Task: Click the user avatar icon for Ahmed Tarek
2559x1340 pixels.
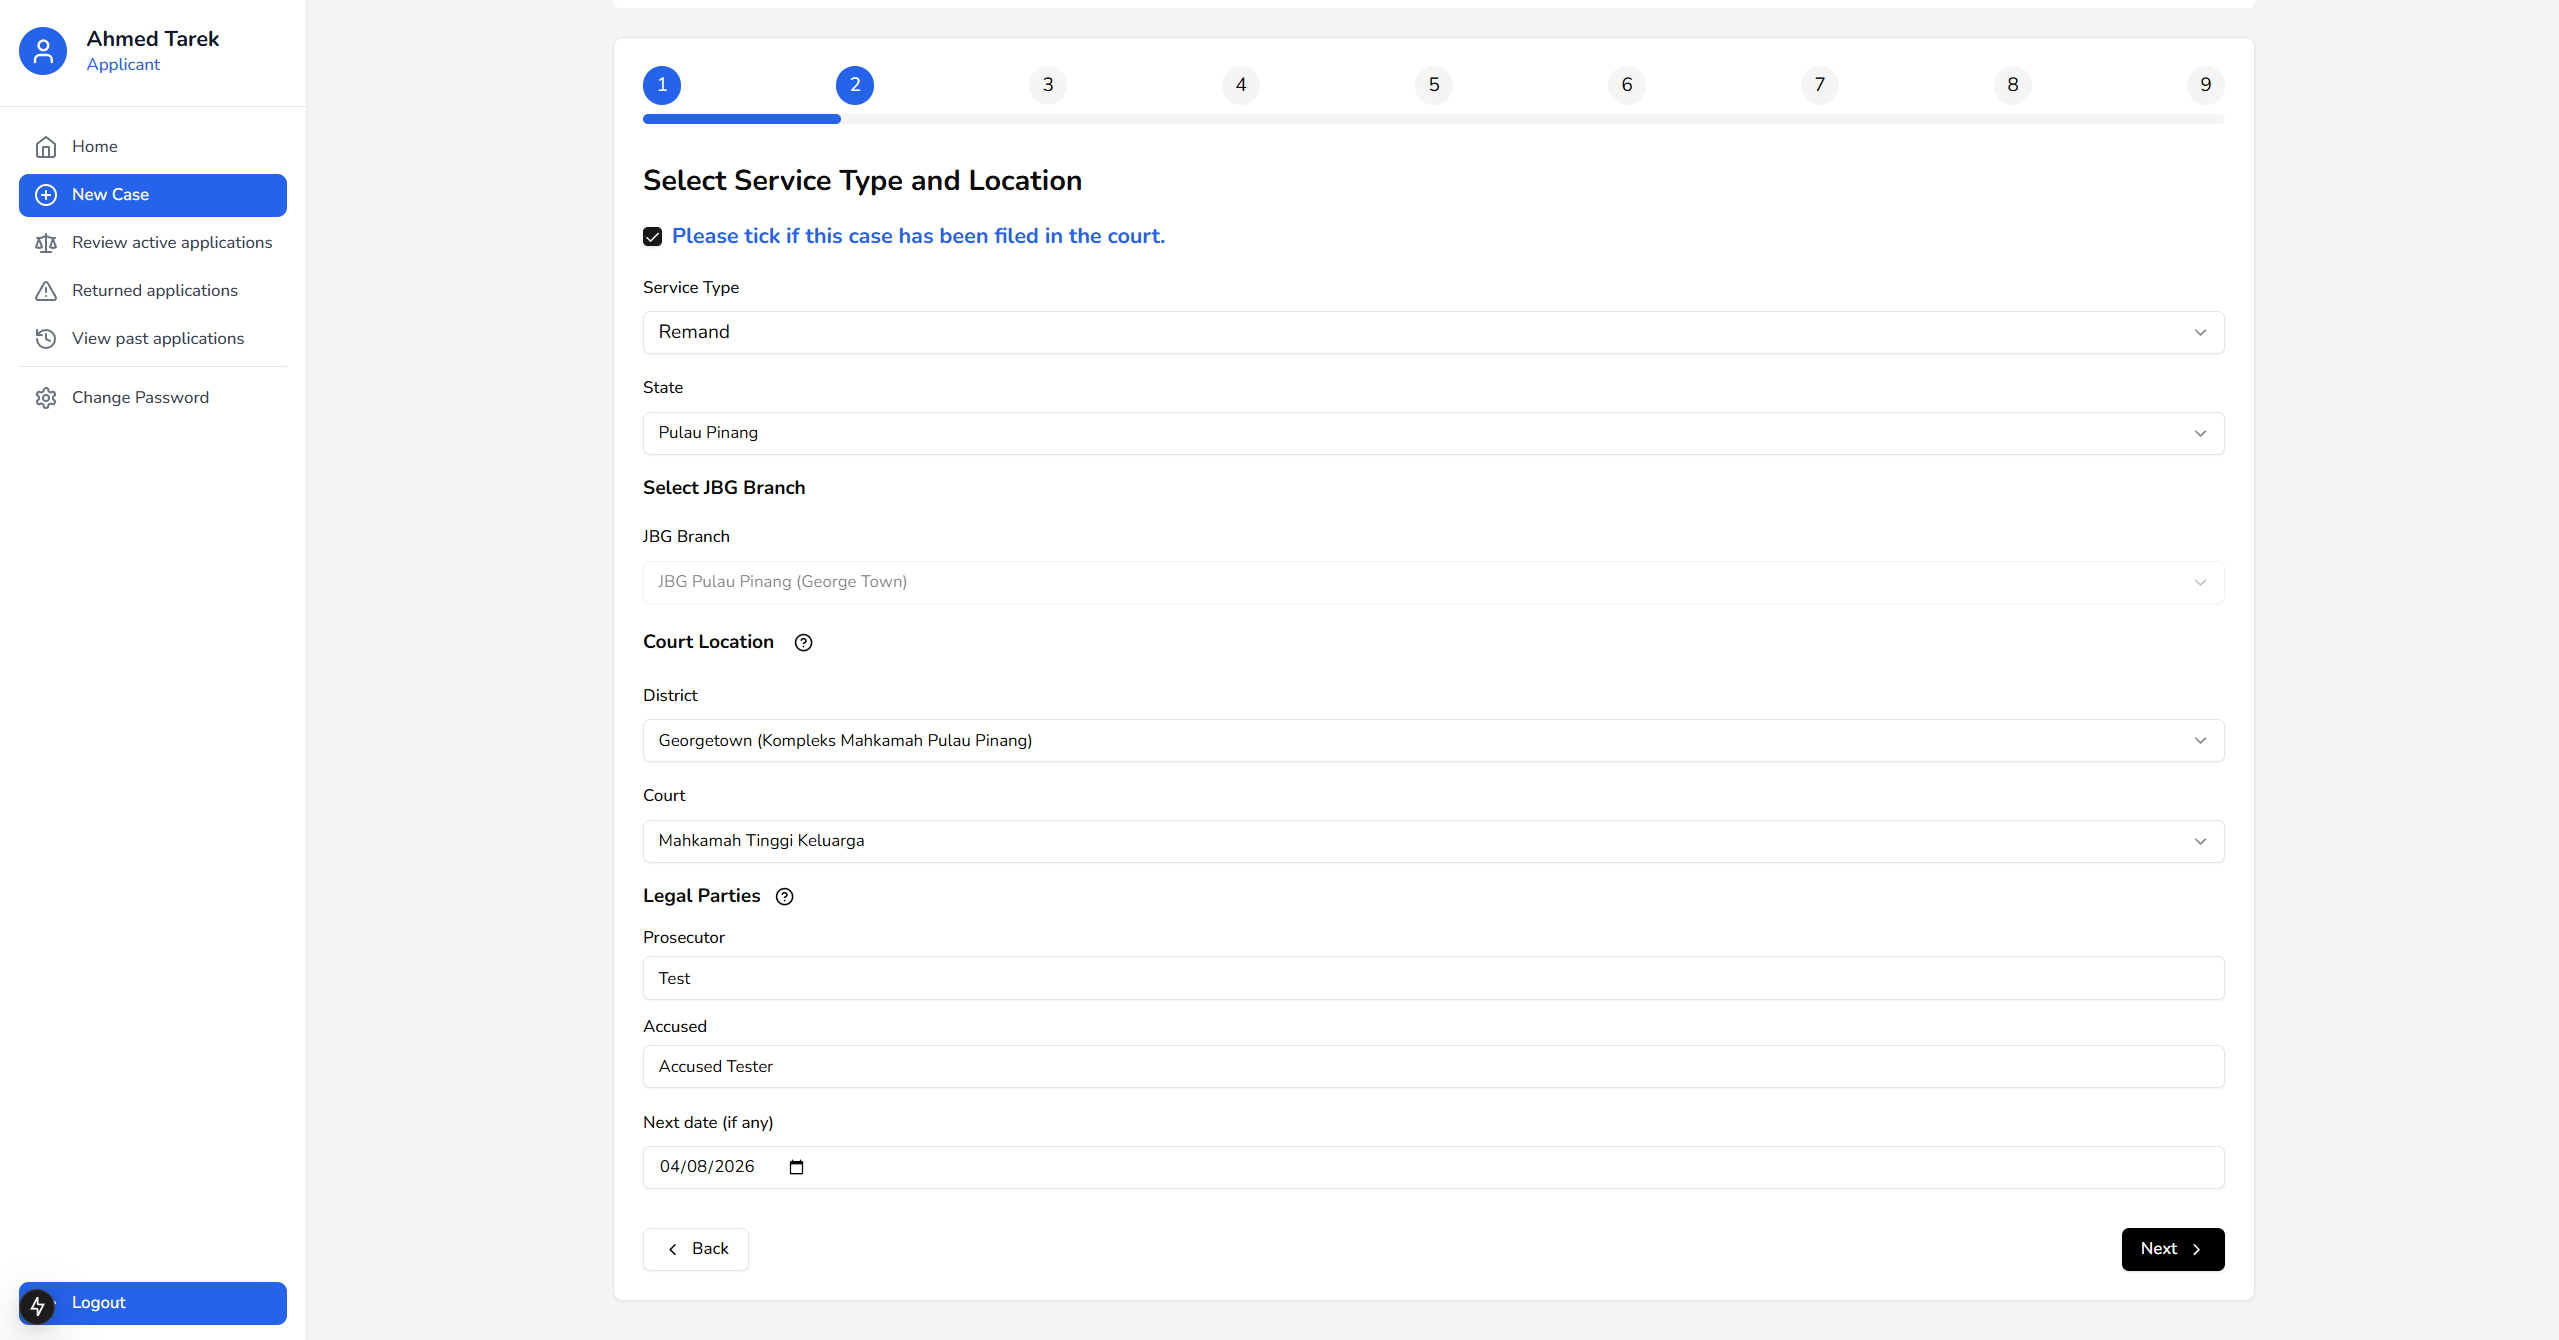Action: pyautogui.click(x=43, y=51)
